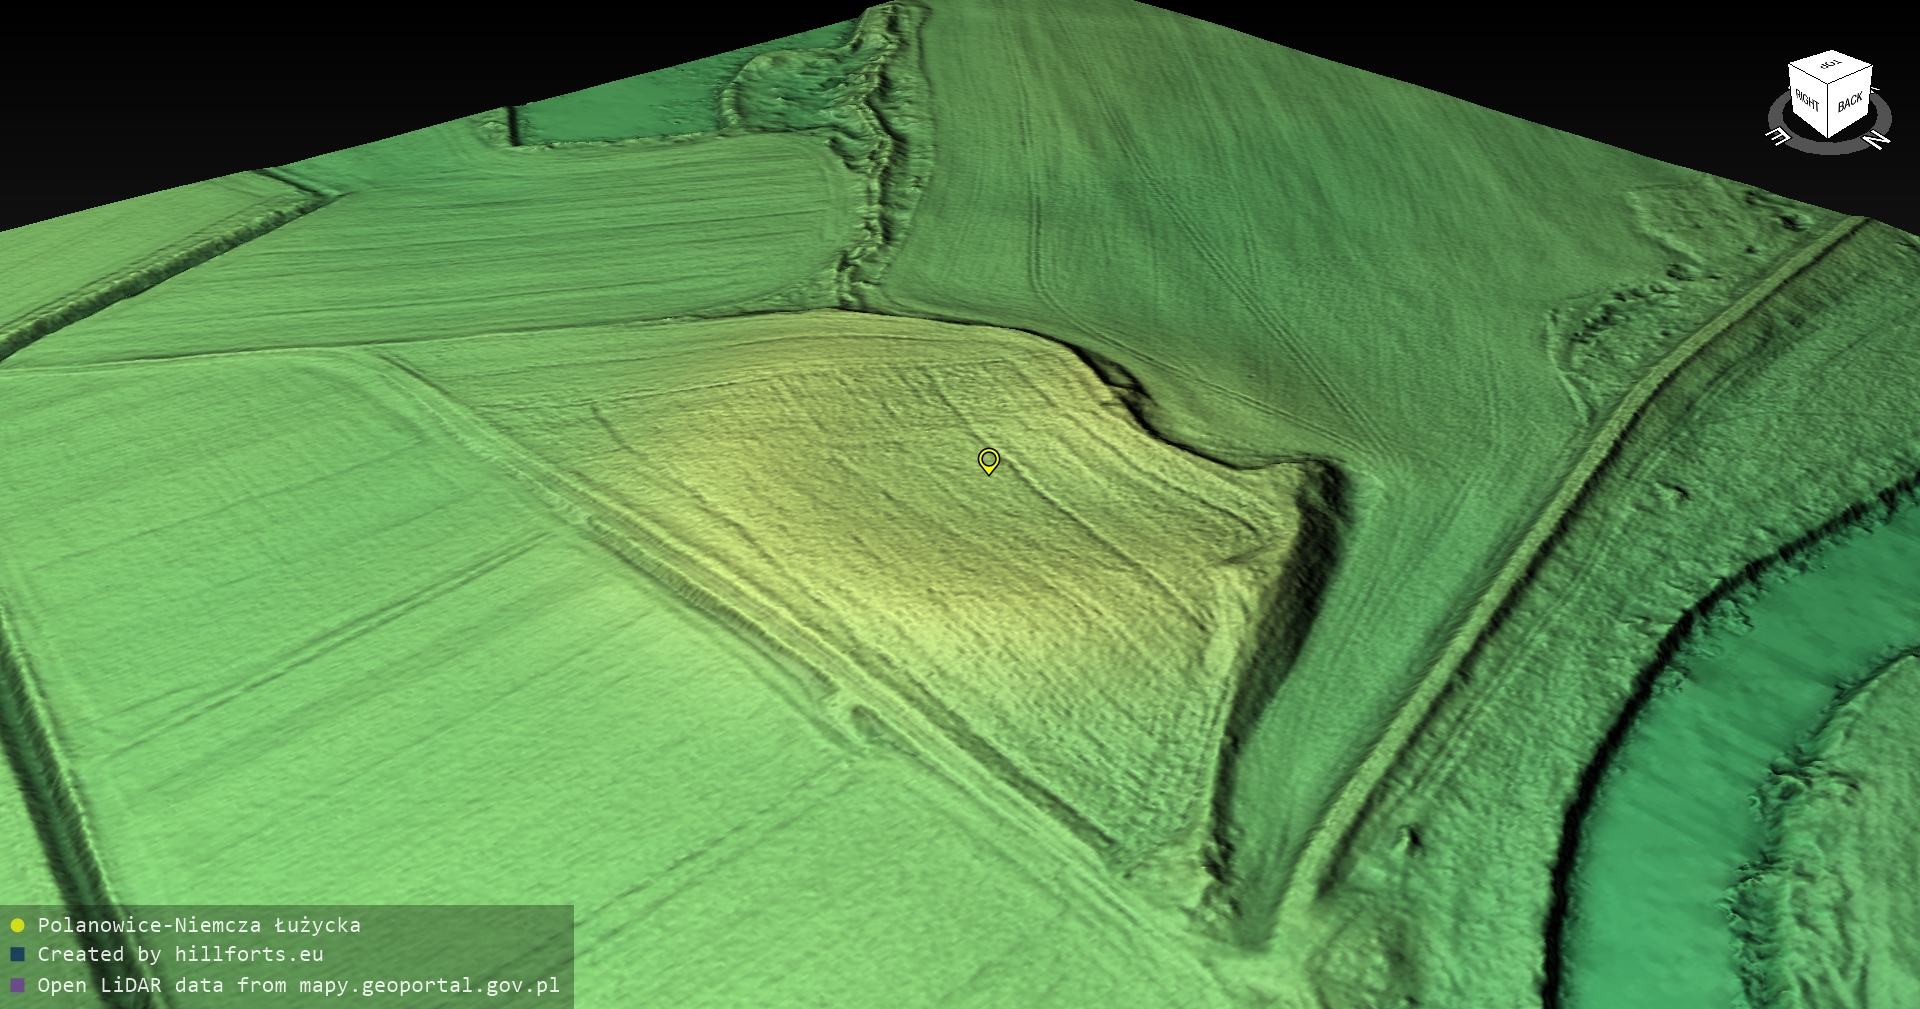Click the dark blue square legend marker

(17, 955)
